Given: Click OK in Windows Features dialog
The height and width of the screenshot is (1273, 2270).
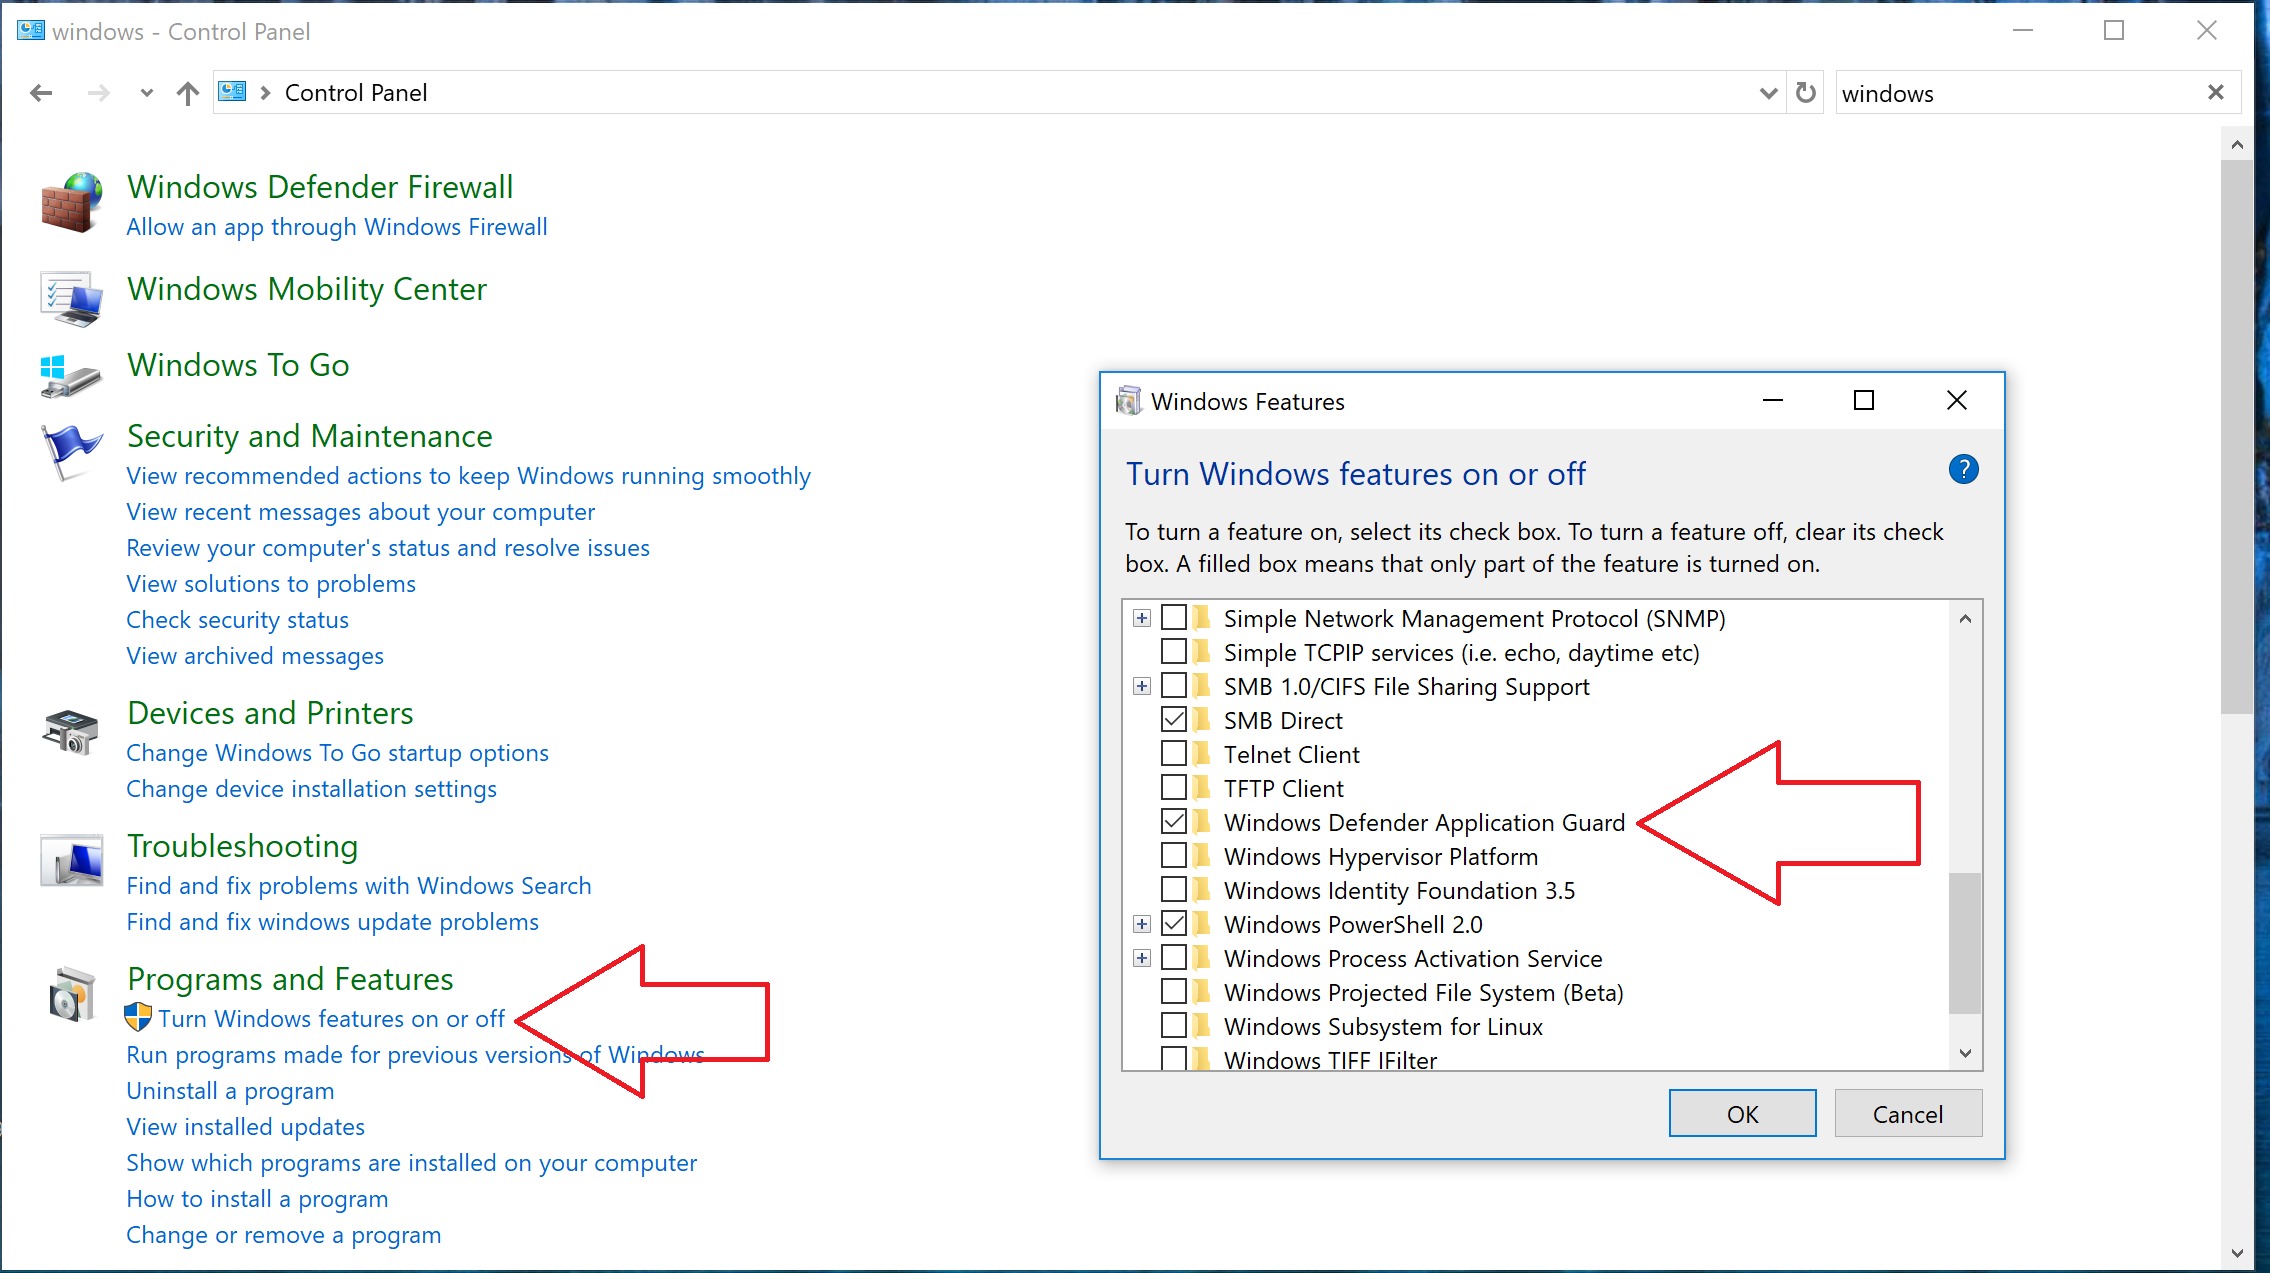Looking at the screenshot, I should click(x=1742, y=1114).
